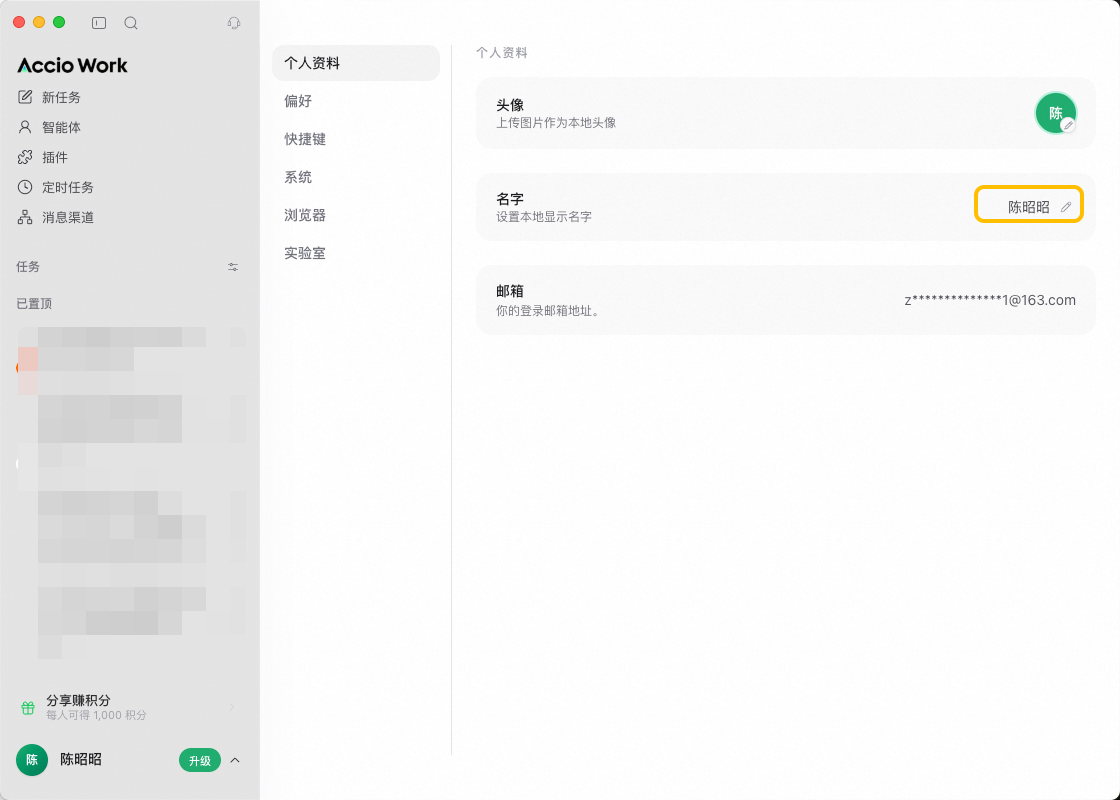Click the 陈昭昭 username in sidebar footer

tap(81, 759)
